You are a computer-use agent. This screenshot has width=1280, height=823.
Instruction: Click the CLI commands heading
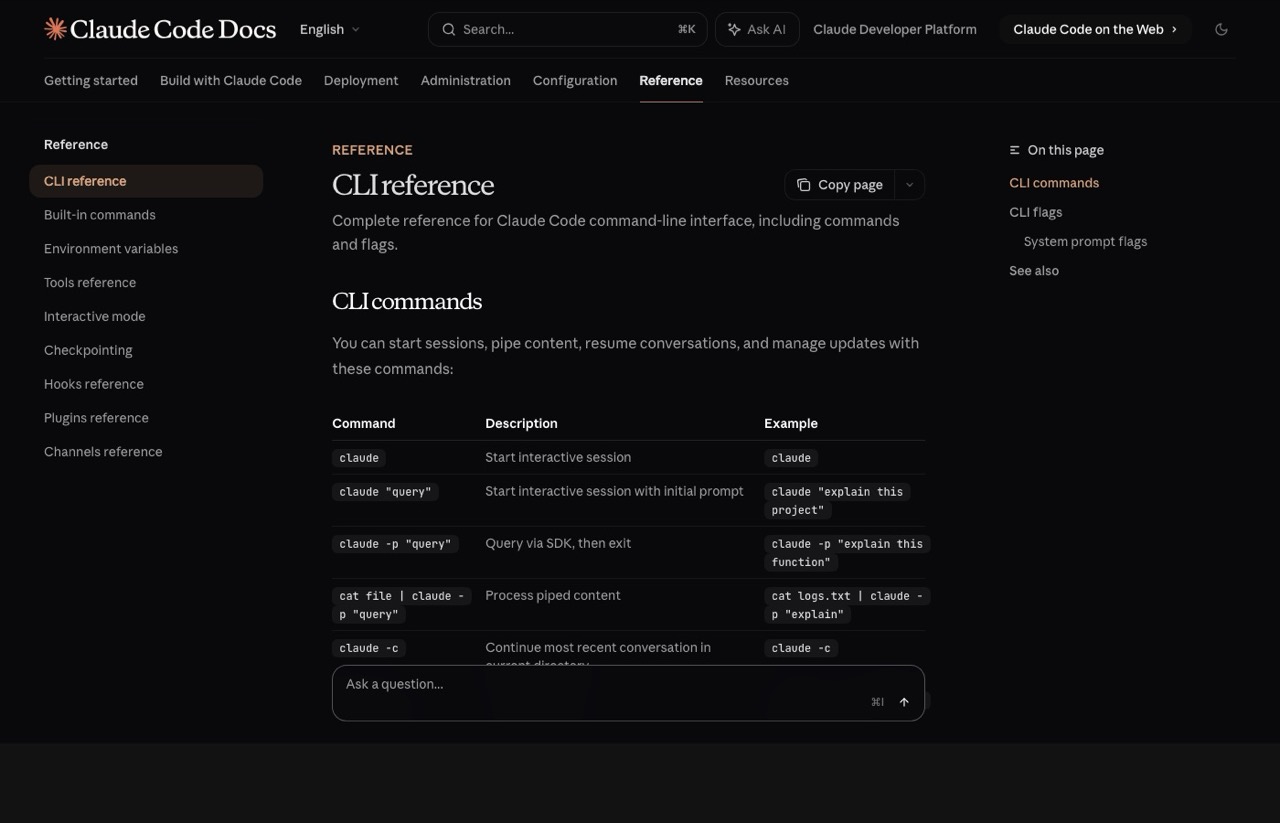[x=407, y=301]
